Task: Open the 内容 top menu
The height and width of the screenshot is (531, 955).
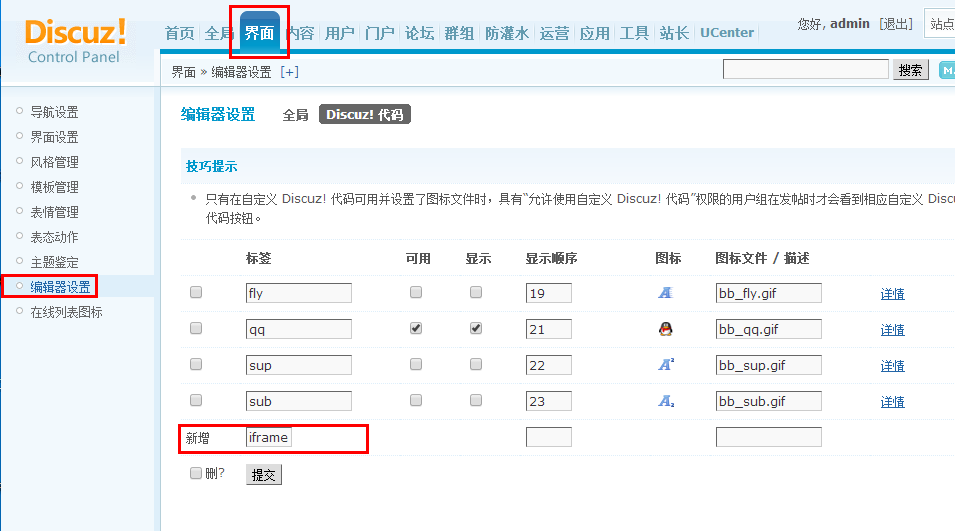Action: (300, 33)
